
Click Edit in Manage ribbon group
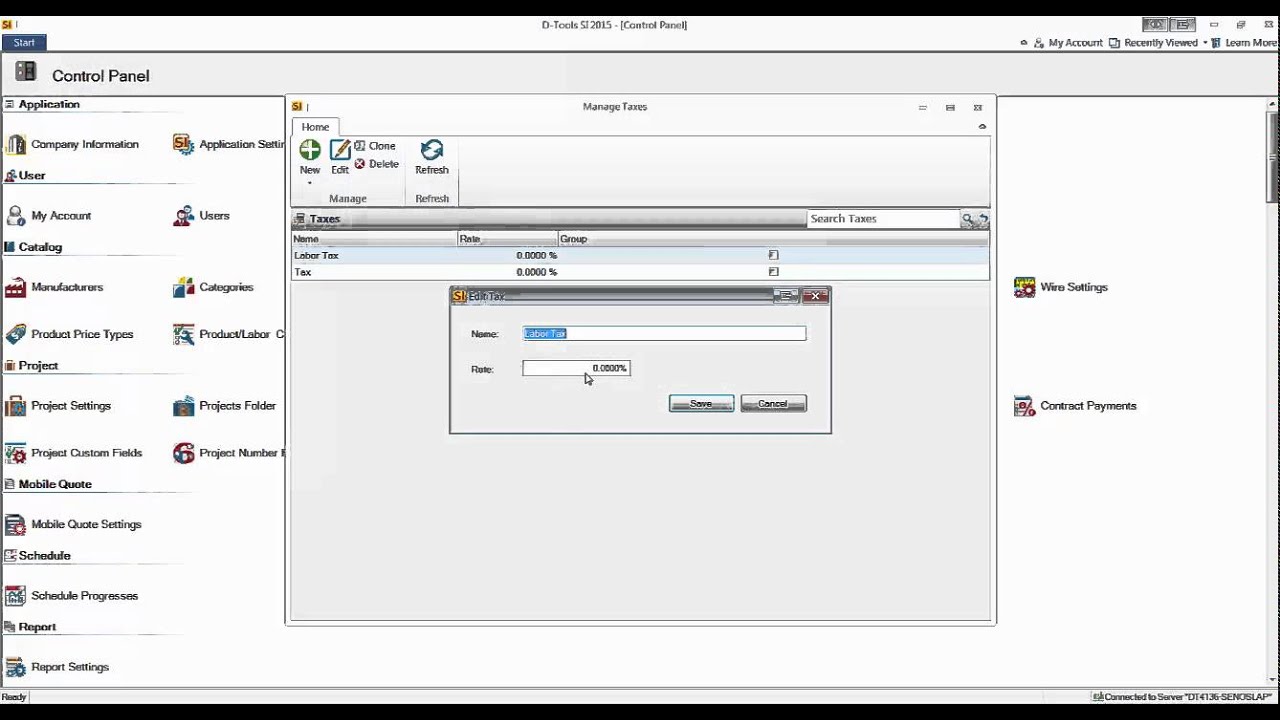coord(340,157)
